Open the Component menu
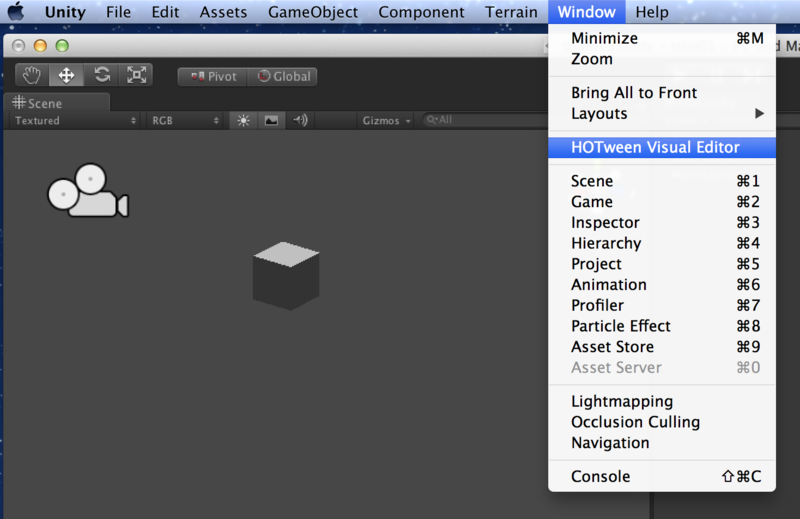 [x=421, y=12]
